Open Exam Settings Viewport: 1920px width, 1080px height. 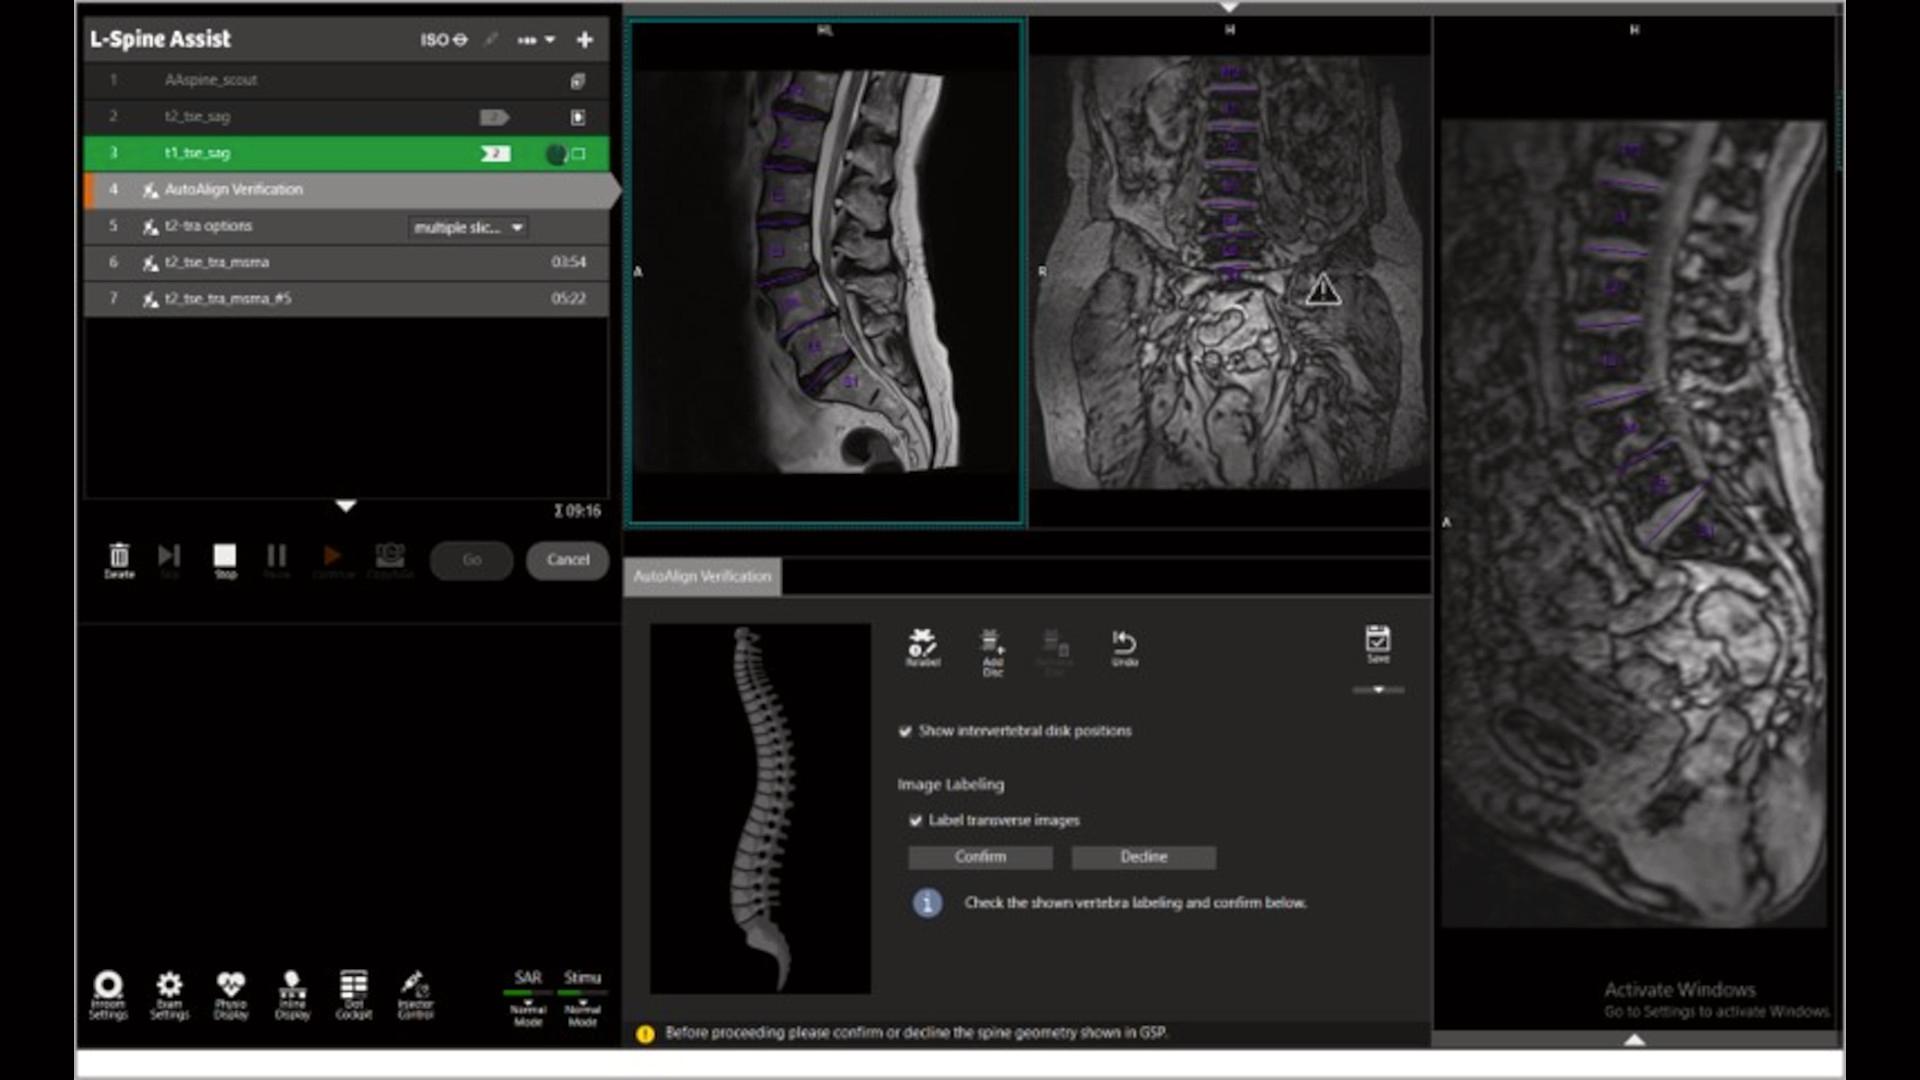[x=170, y=994]
